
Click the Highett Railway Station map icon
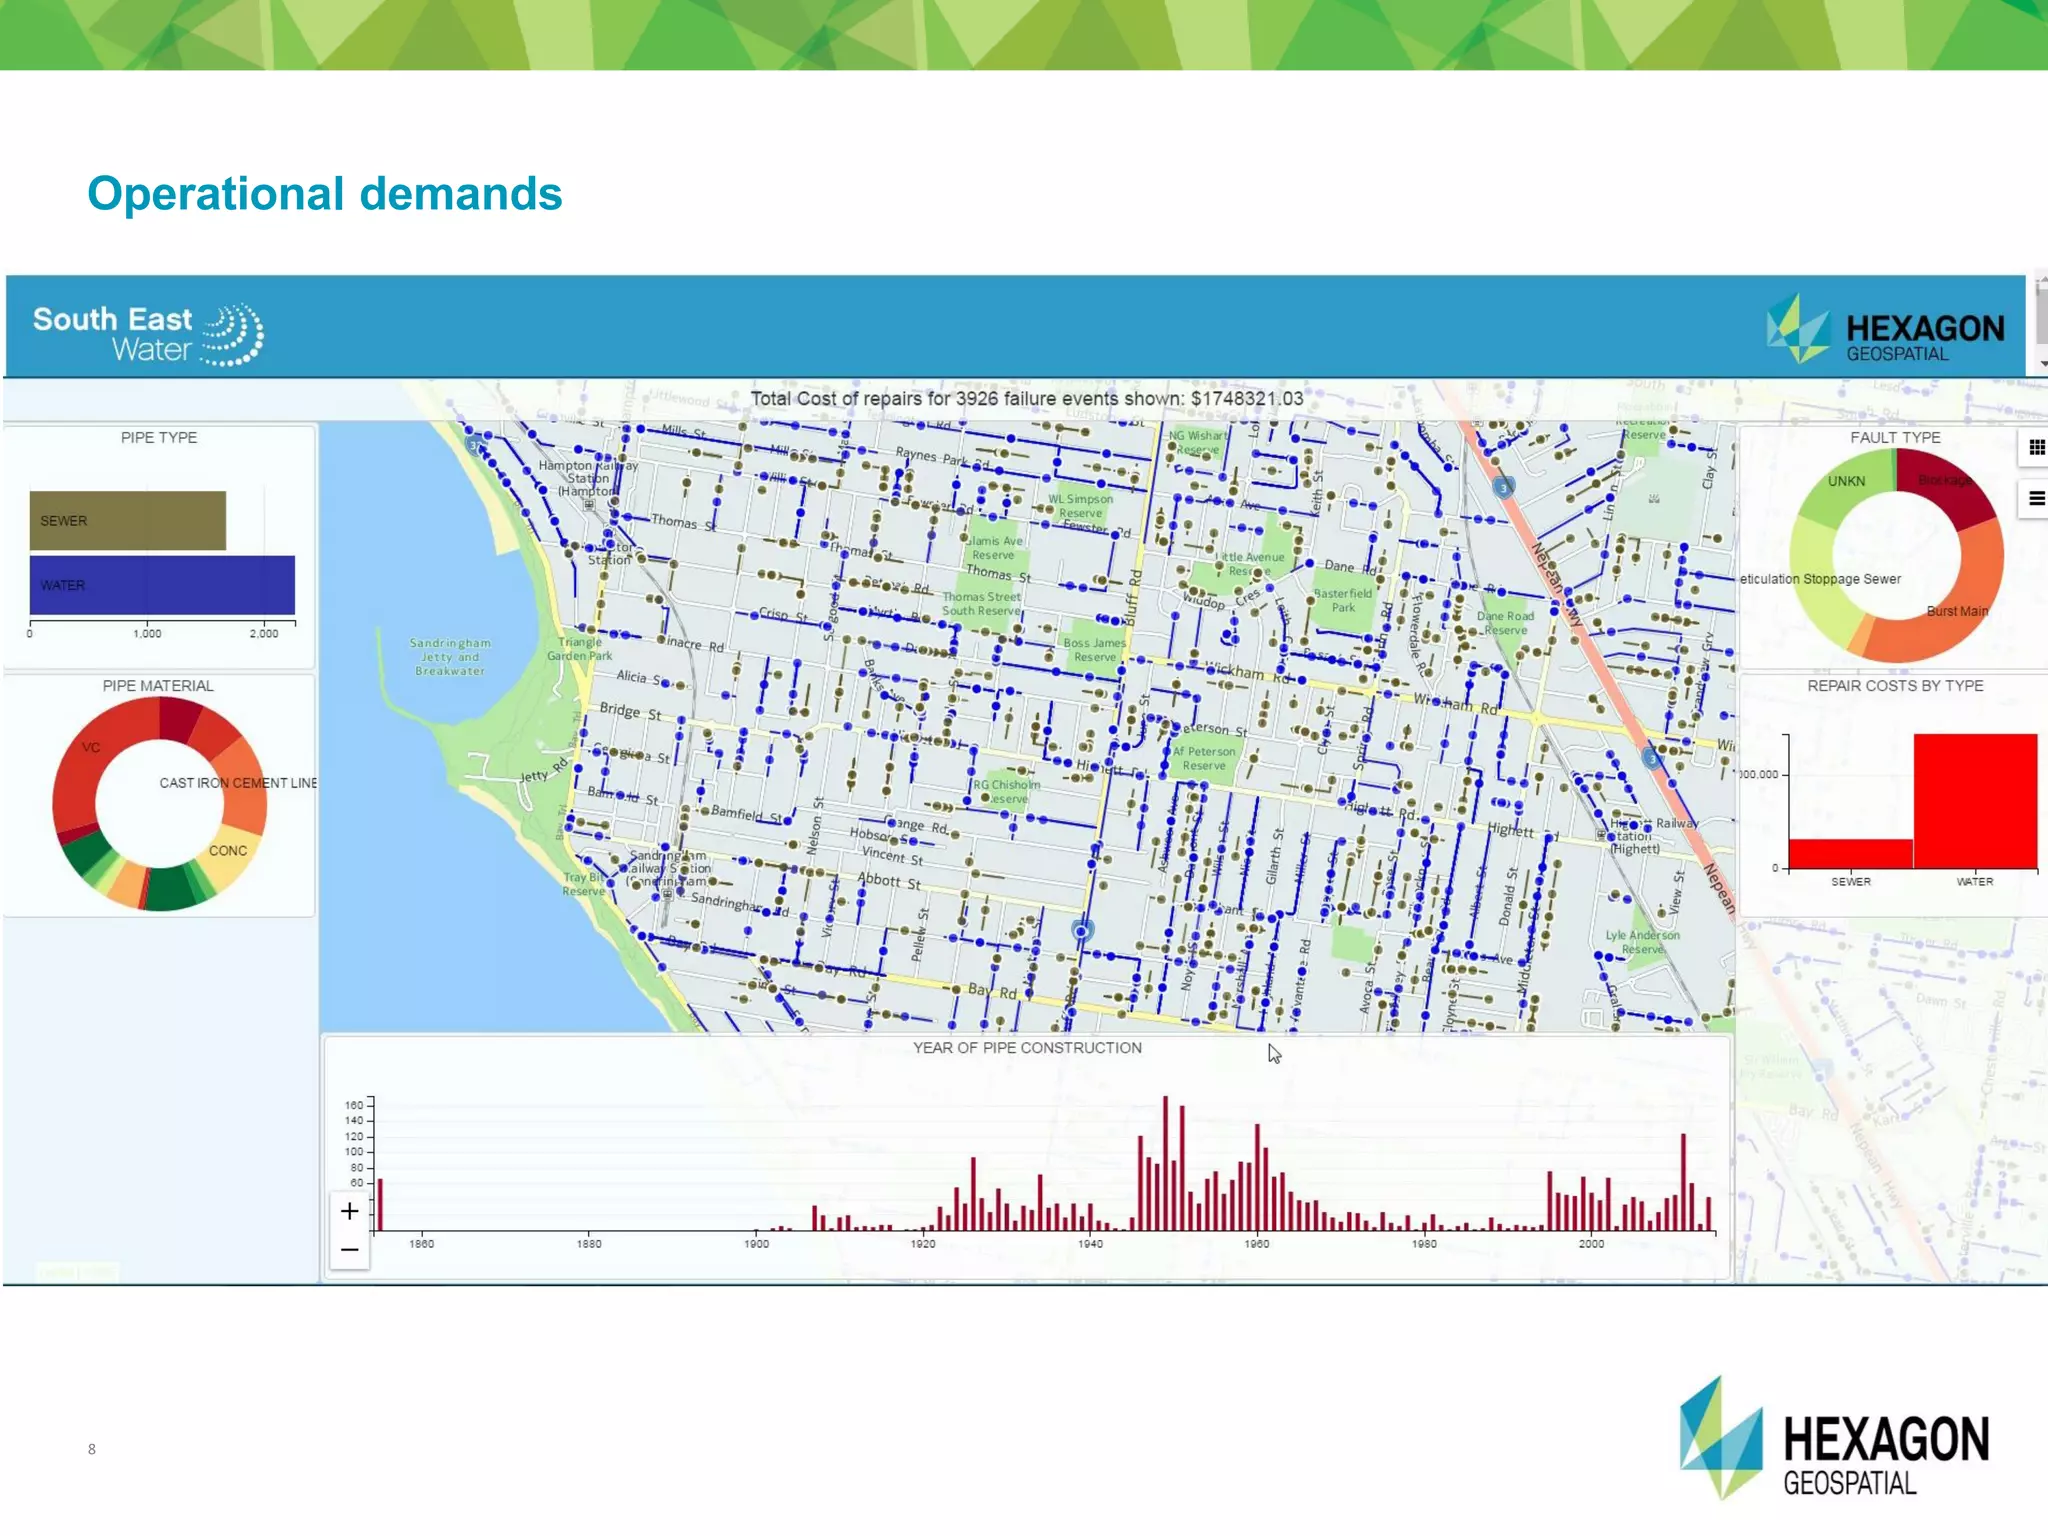tap(1601, 834)
